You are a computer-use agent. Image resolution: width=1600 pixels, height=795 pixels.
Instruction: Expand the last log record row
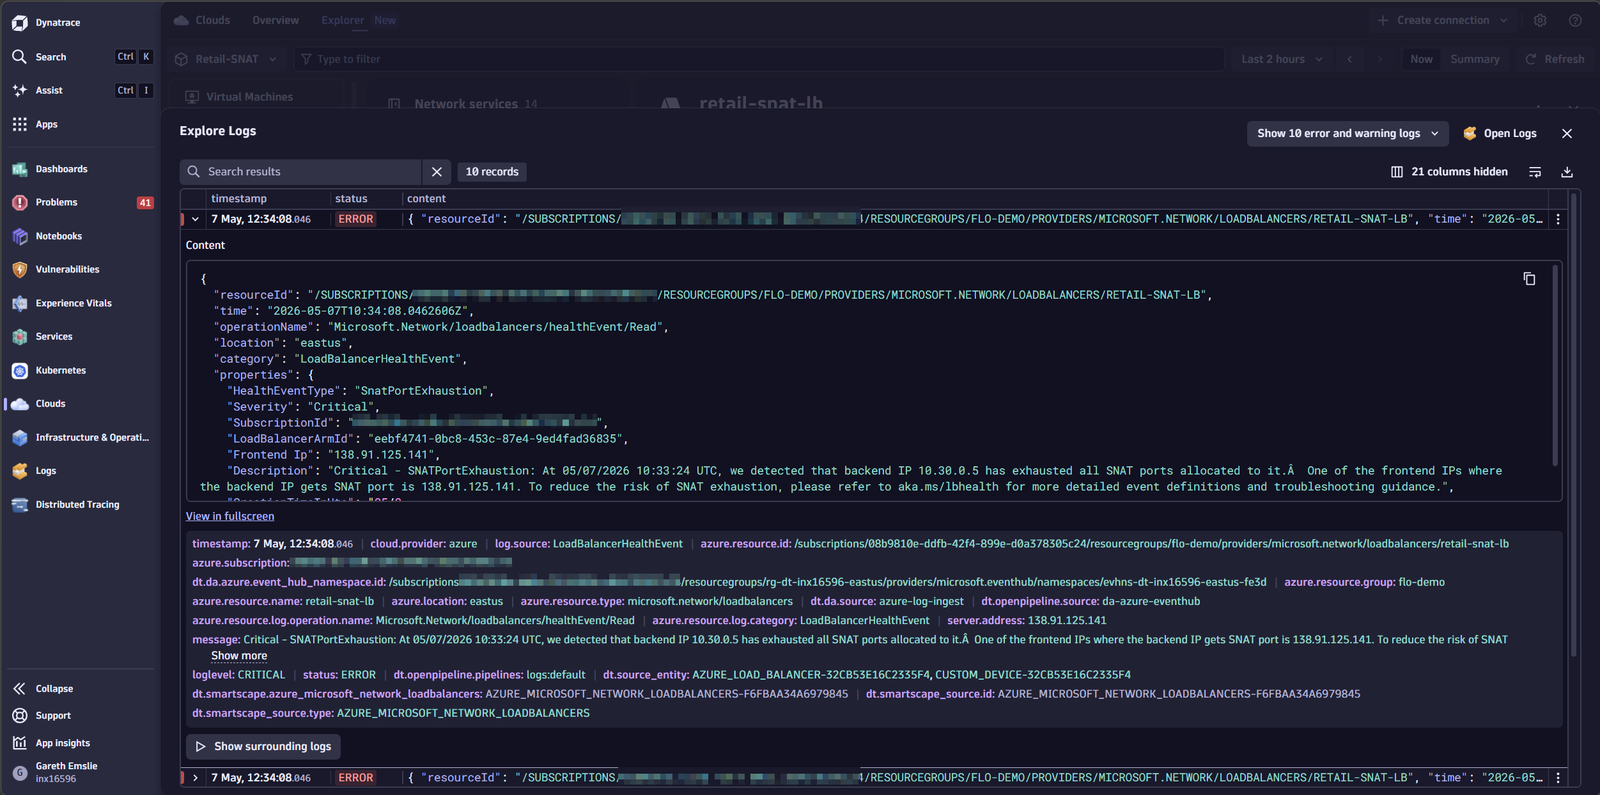coord(195,778)
